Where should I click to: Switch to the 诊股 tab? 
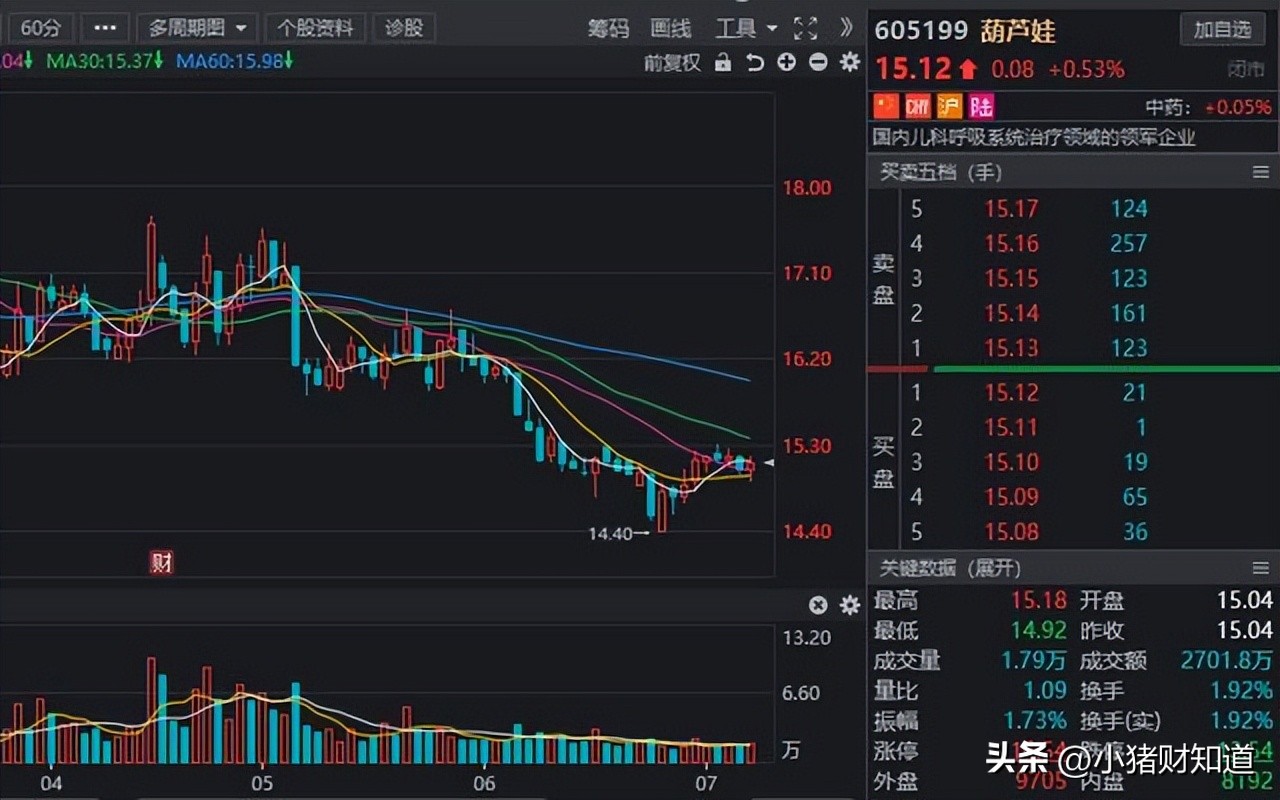[403, 27]
